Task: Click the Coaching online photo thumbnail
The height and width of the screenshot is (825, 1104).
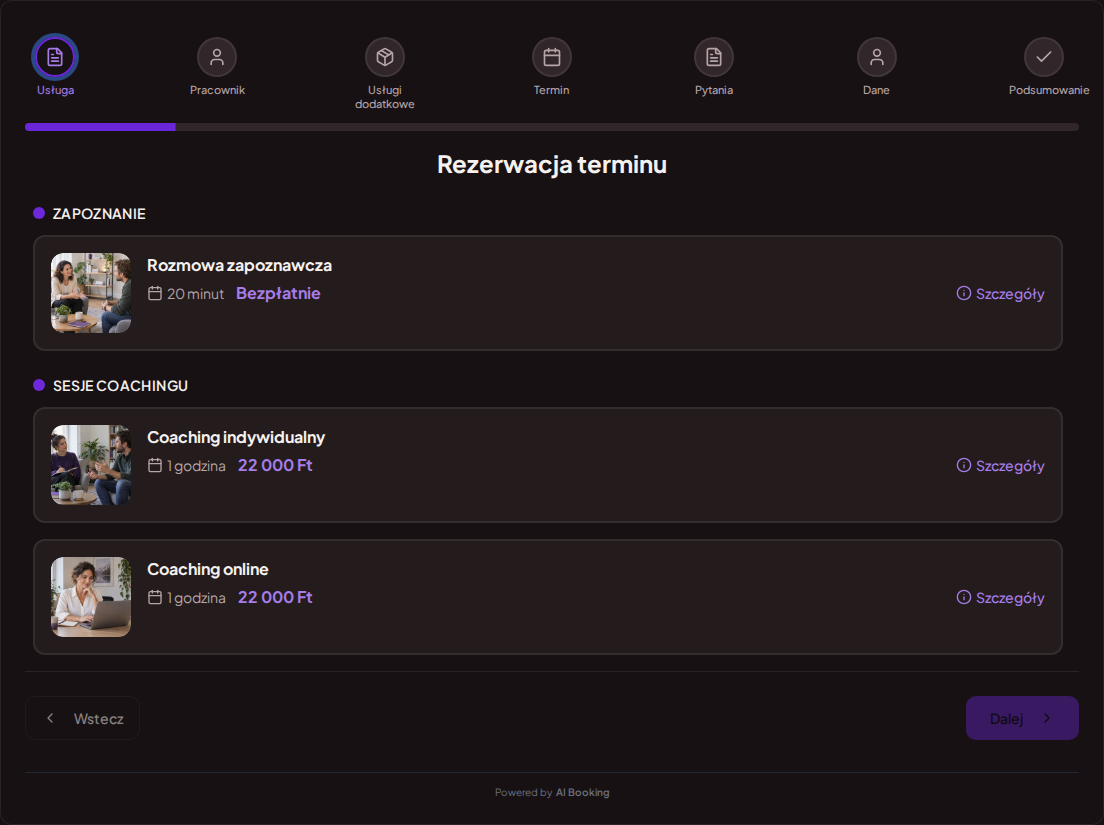Action: (x=91, y=597)
